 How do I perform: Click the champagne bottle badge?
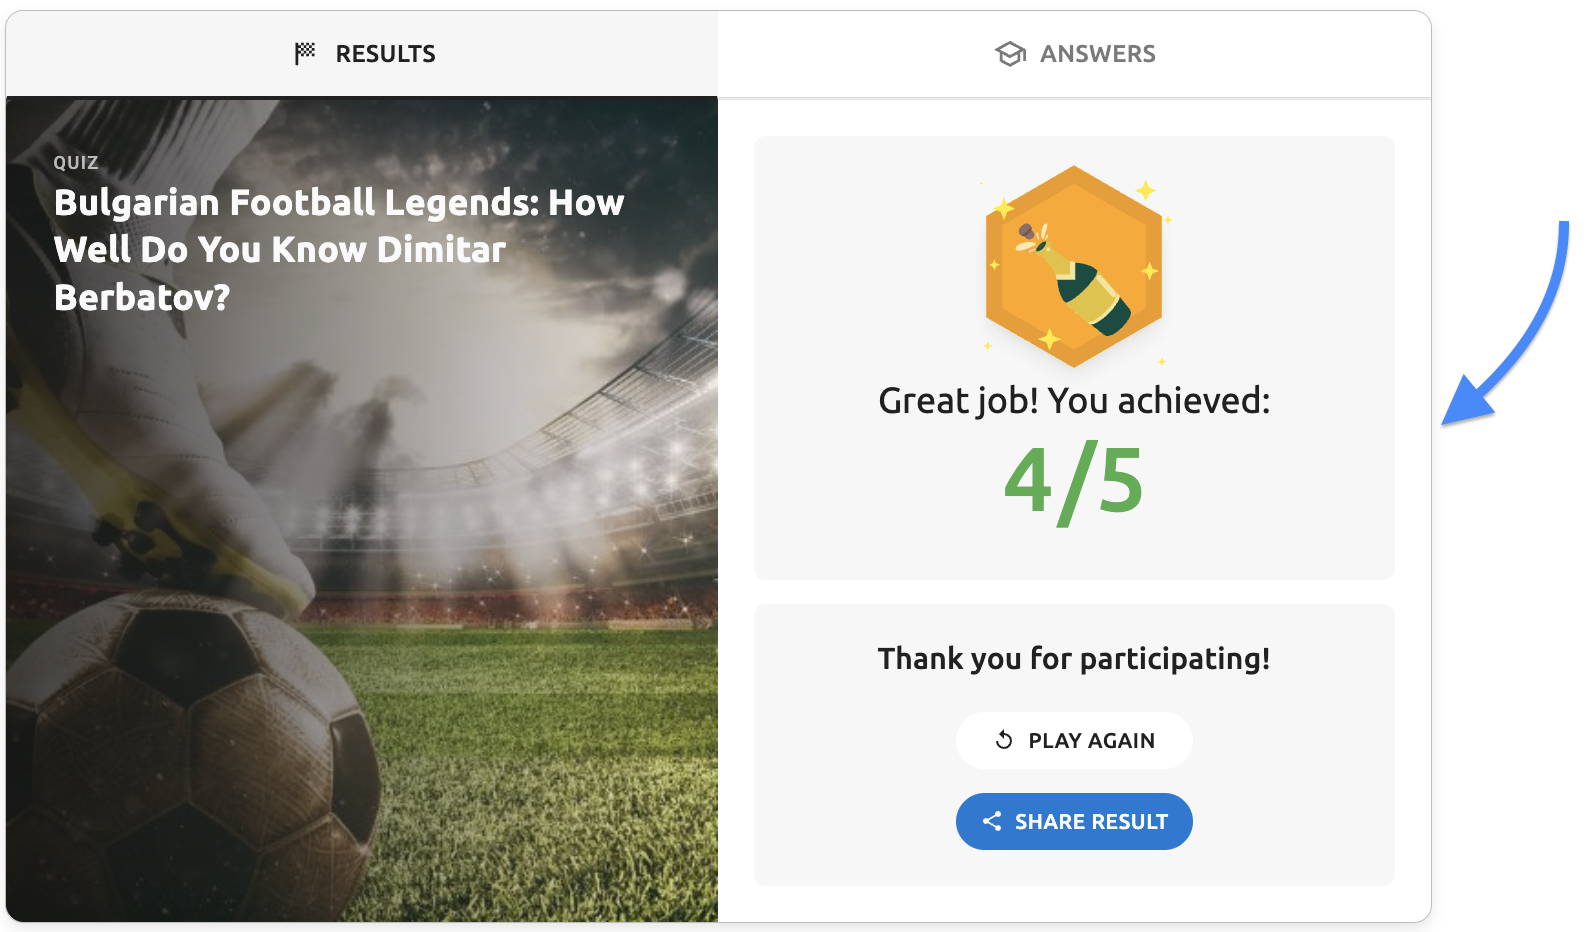pos(1074,266)
